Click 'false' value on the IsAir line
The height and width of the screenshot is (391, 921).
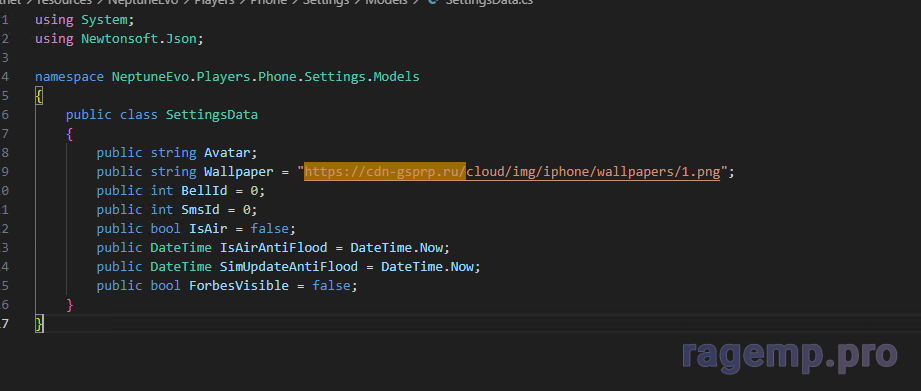269,228
